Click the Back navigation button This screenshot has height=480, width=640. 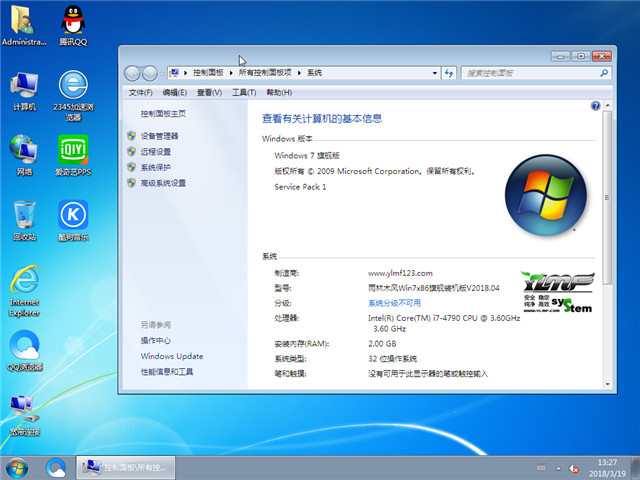tap(132, 73)
